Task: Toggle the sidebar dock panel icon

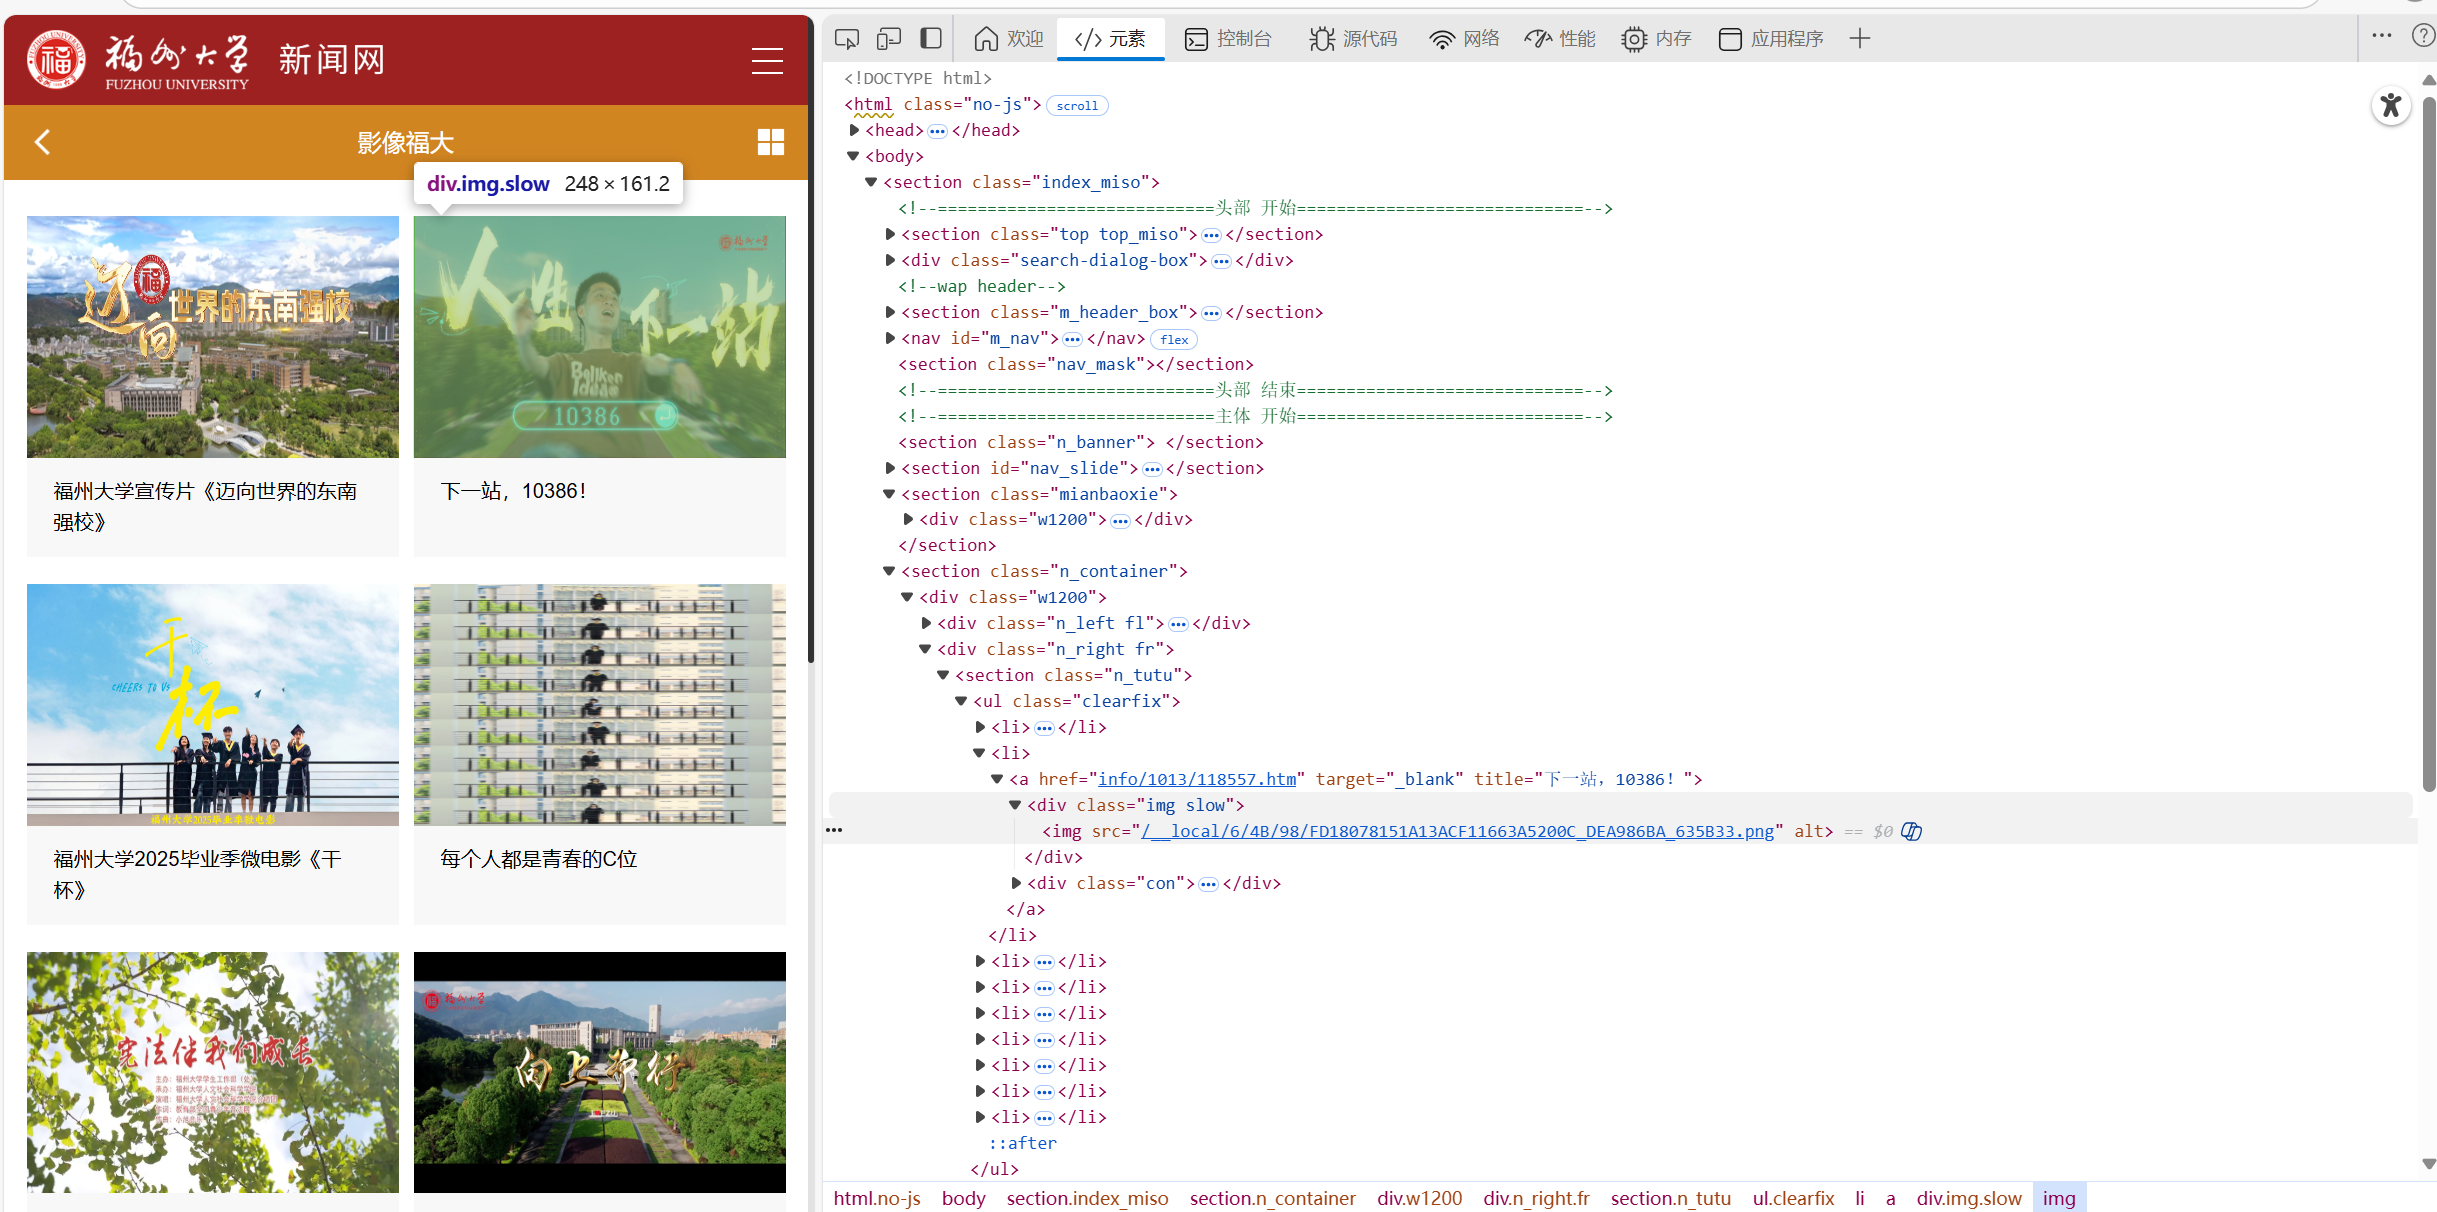Action: [x=931, y=39]
